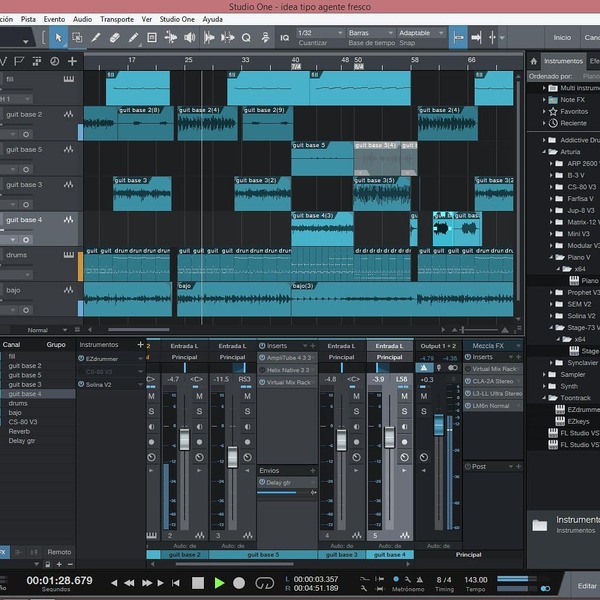Open the Adaptable Snap dropdown
The height and width of the screenshot is (600, 600).
click(x=421, y=33)
